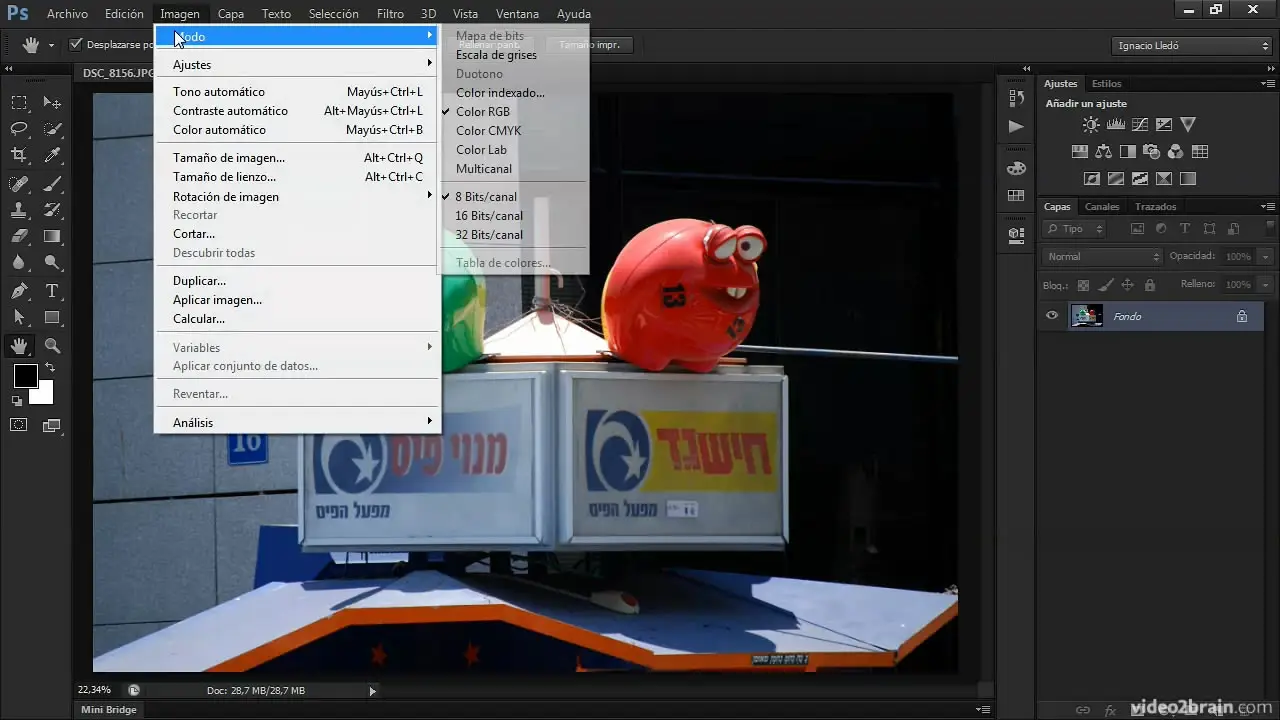Open the Archivo menu
The height and width of the screenshot is (720, 1280).
(x=67, y=14)
